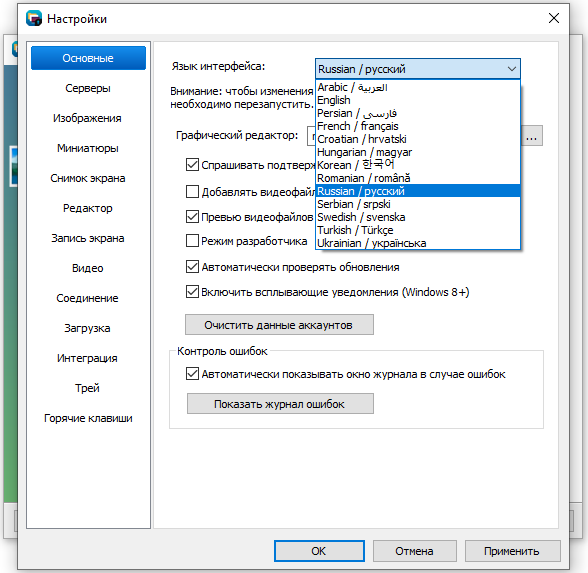Enable the "Режим разработчика" checkbox

click(192, 241)
